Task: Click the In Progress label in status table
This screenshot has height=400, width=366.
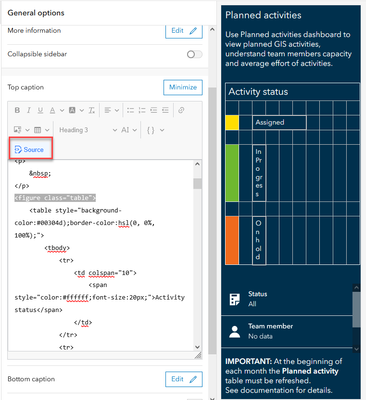Action: coord(259,173)
